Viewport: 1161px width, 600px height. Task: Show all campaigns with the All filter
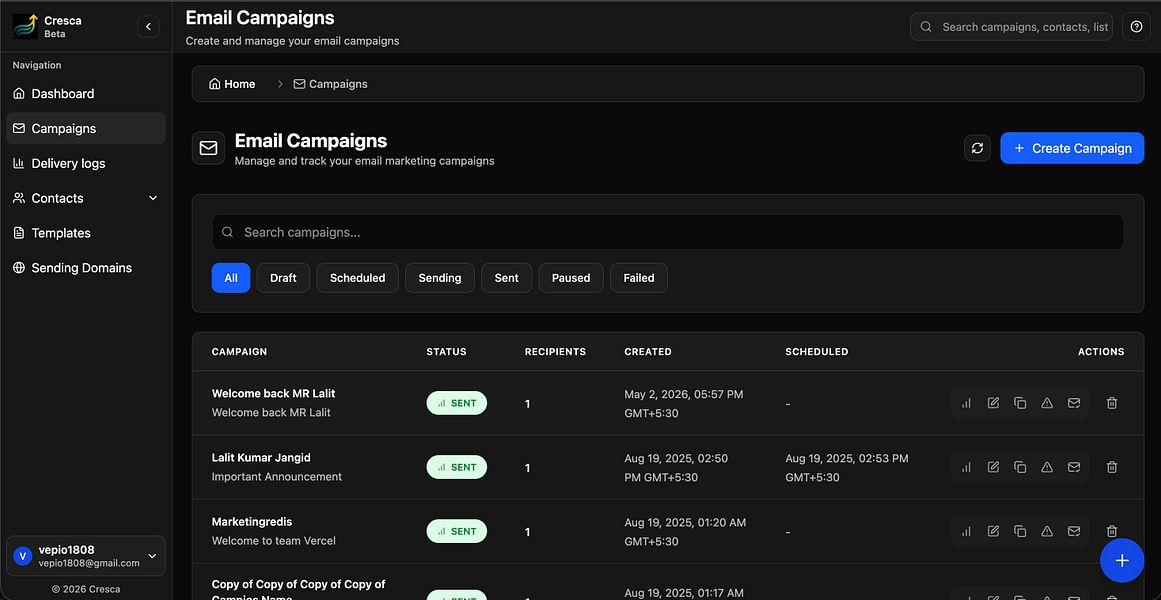[231, 278]
